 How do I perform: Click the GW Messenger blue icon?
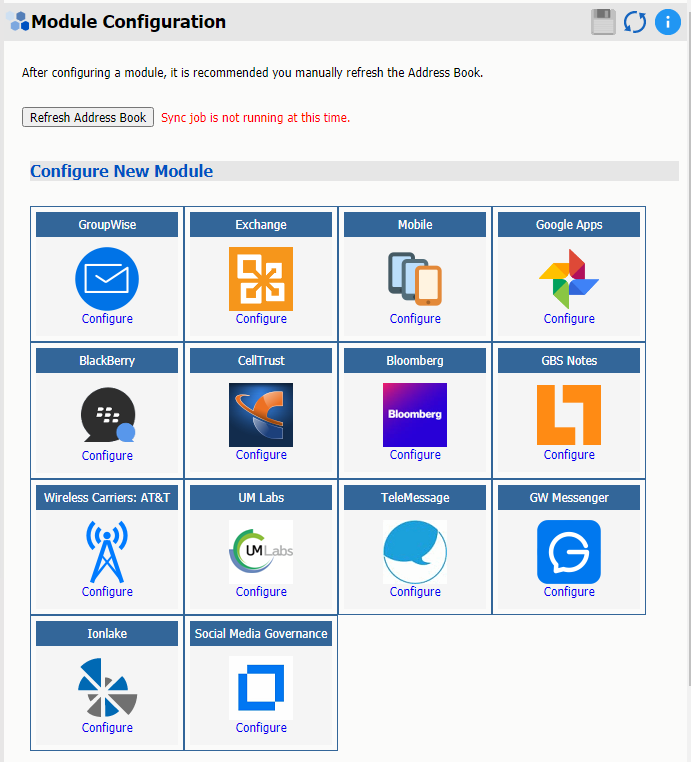click(569, 552)
